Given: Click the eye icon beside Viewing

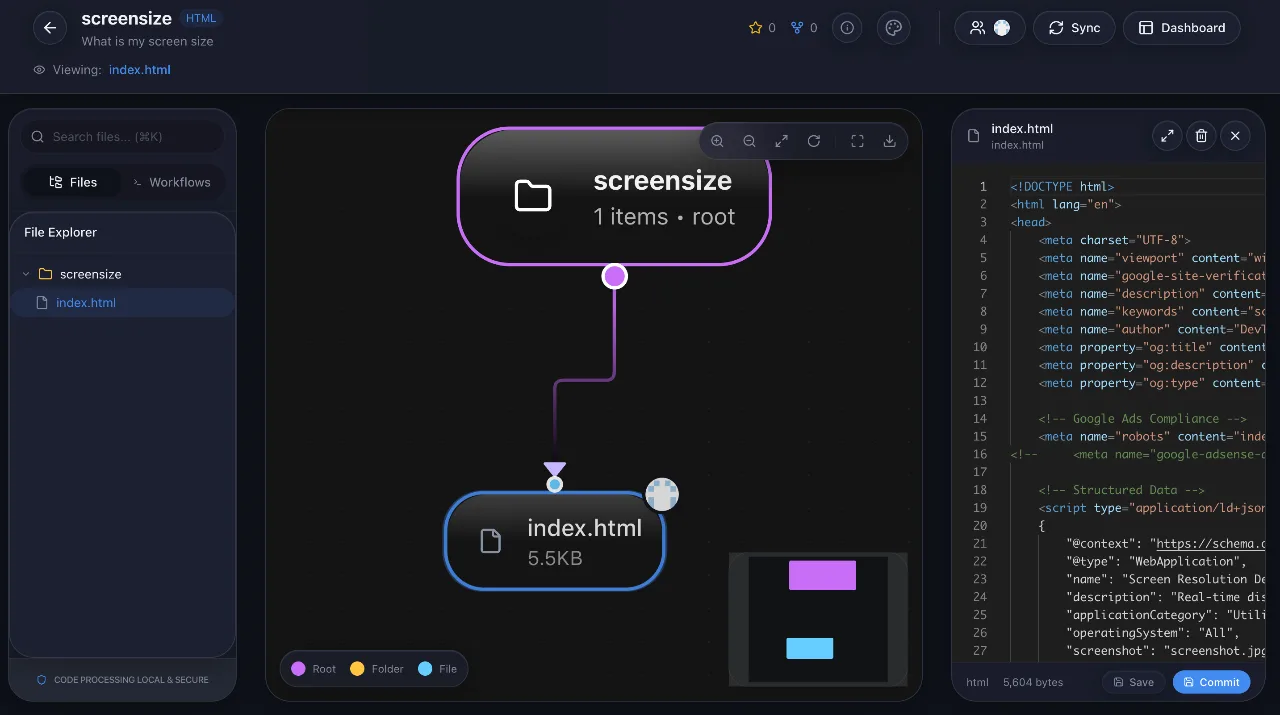Looking at the screenshot, I should click(40, 70).
